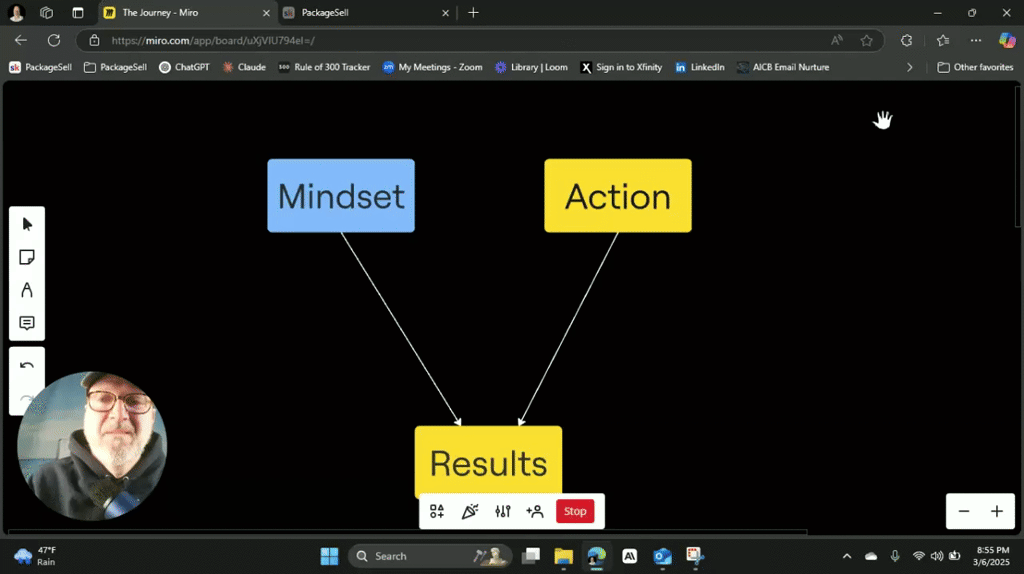Image resolution: width=1024 pixels, height=574 pixels.
Task: Open the ChatGPT bookmark
Action: click(x=185, y=67)
